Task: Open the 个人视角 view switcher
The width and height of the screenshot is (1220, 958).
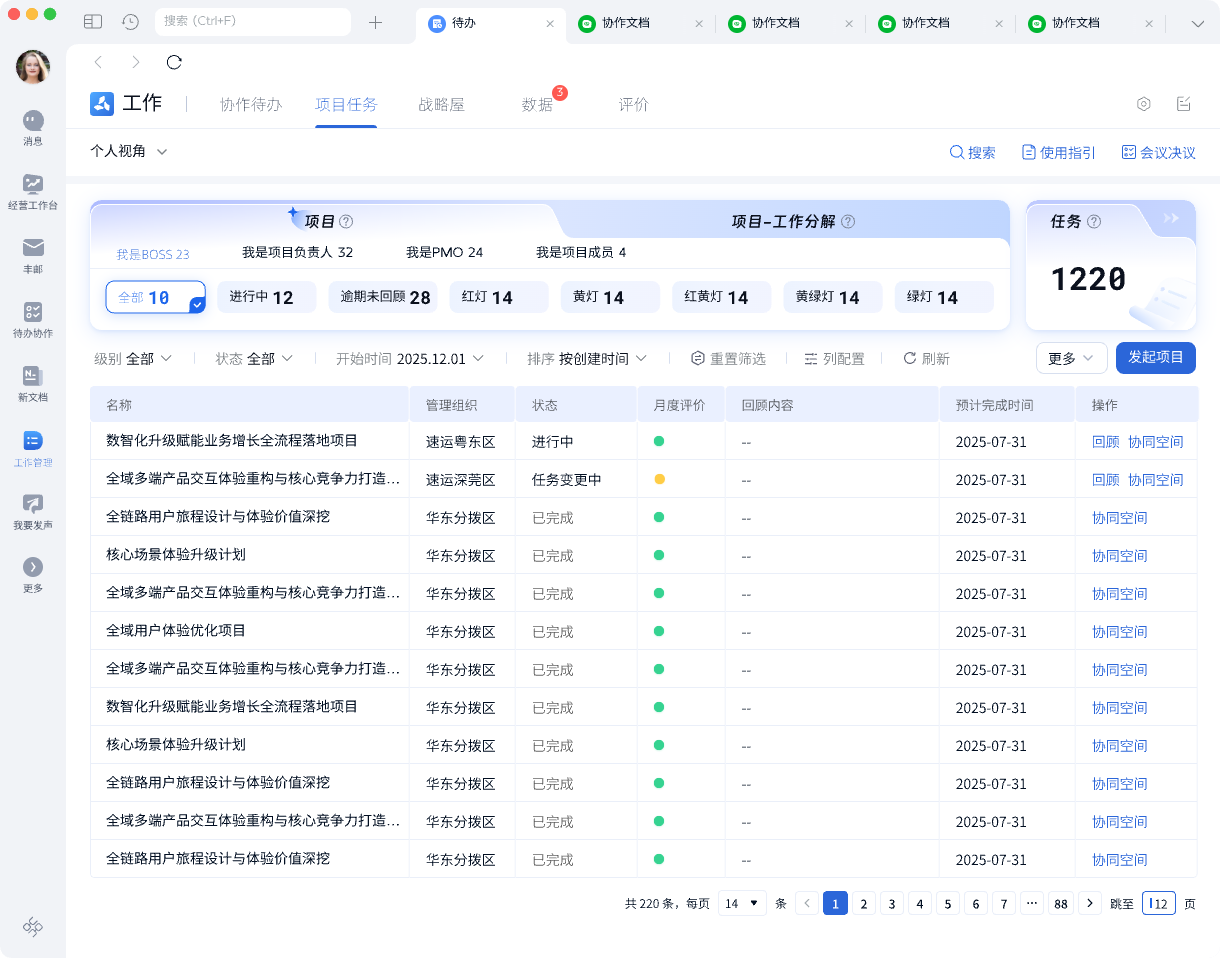Action: [x=128, y=151]
